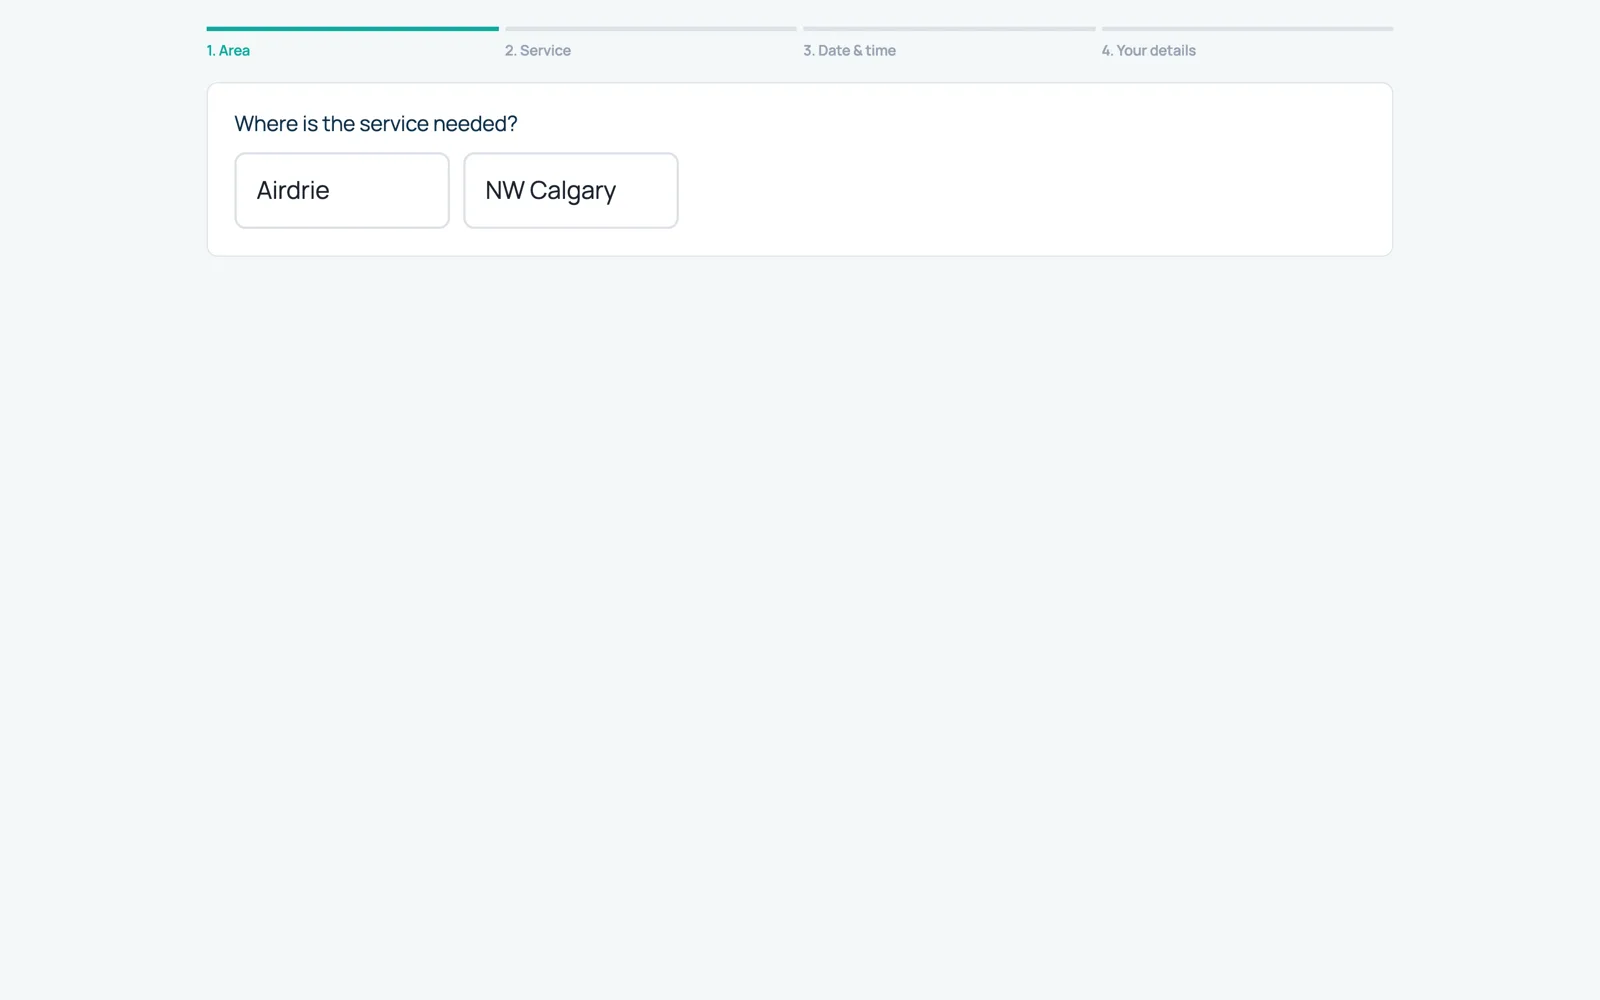Select the Airdrie area option
Image resolution: width=1600 pixels, height=1000 pixels.
point(342,190)
